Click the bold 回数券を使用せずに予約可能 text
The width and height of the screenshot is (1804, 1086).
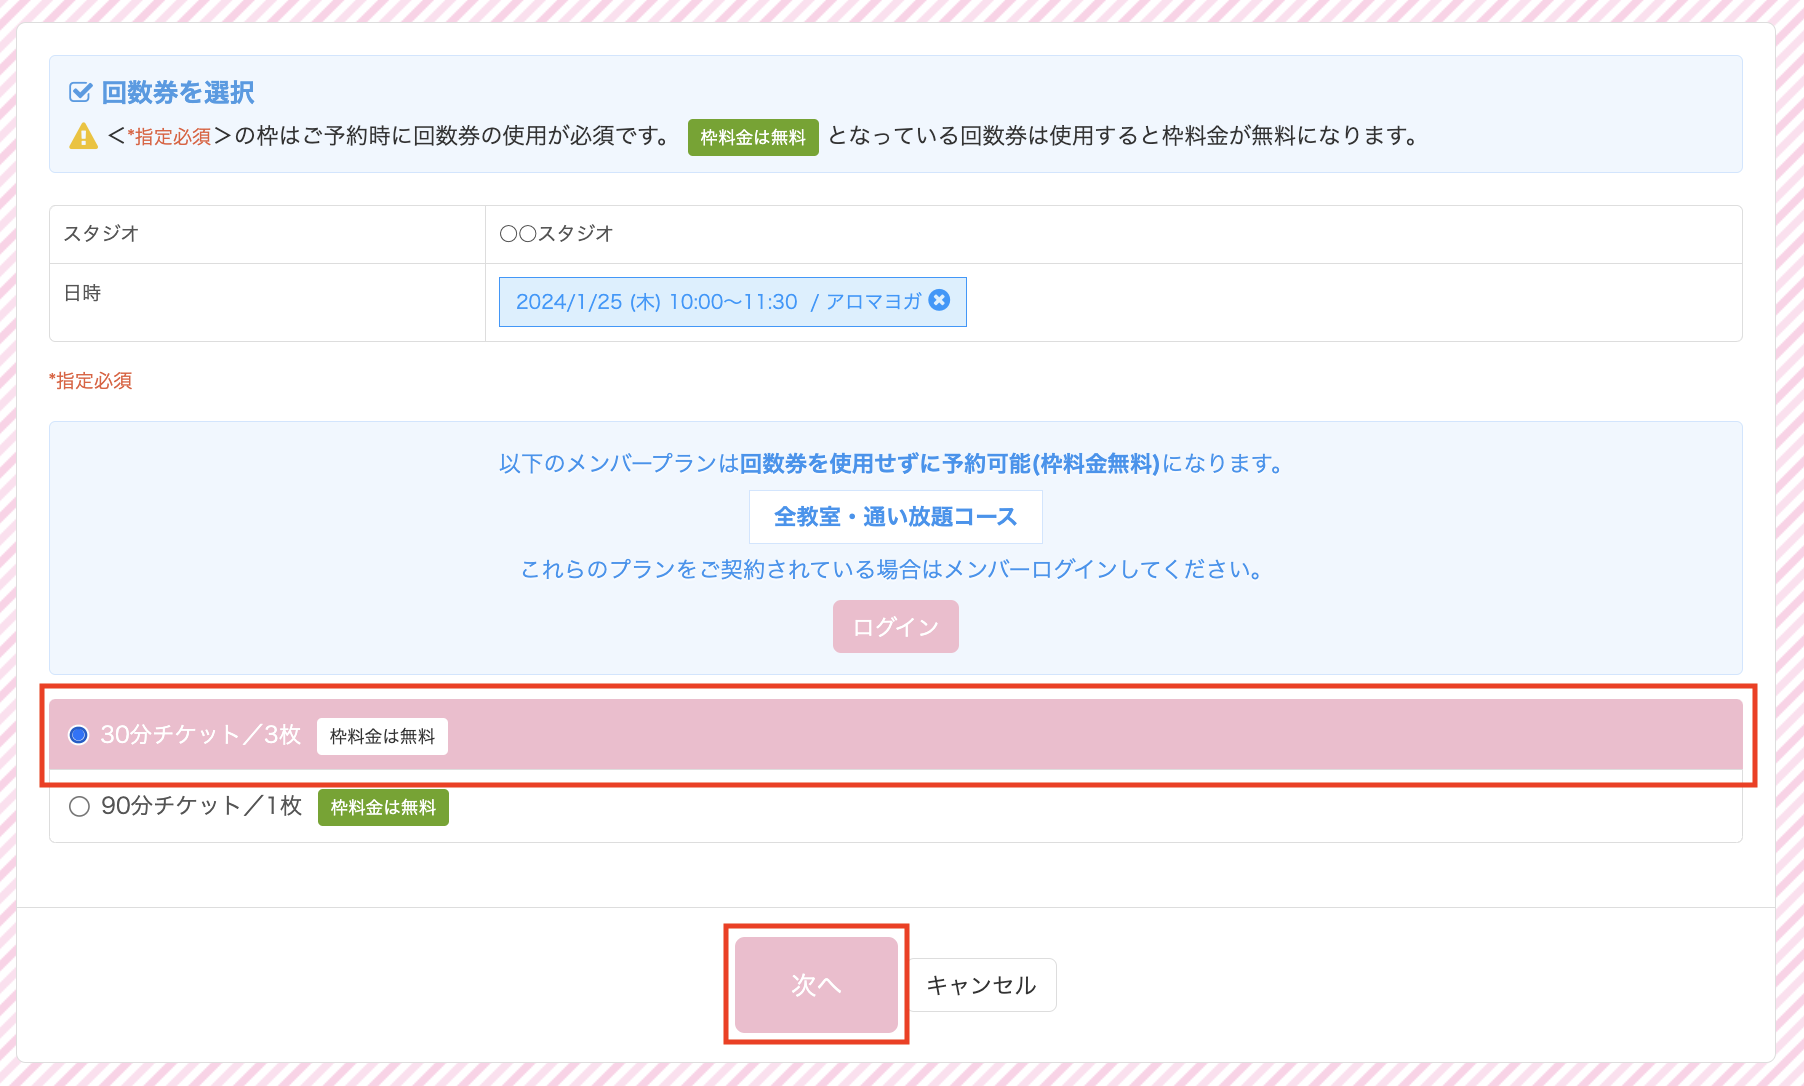(949, 464)
